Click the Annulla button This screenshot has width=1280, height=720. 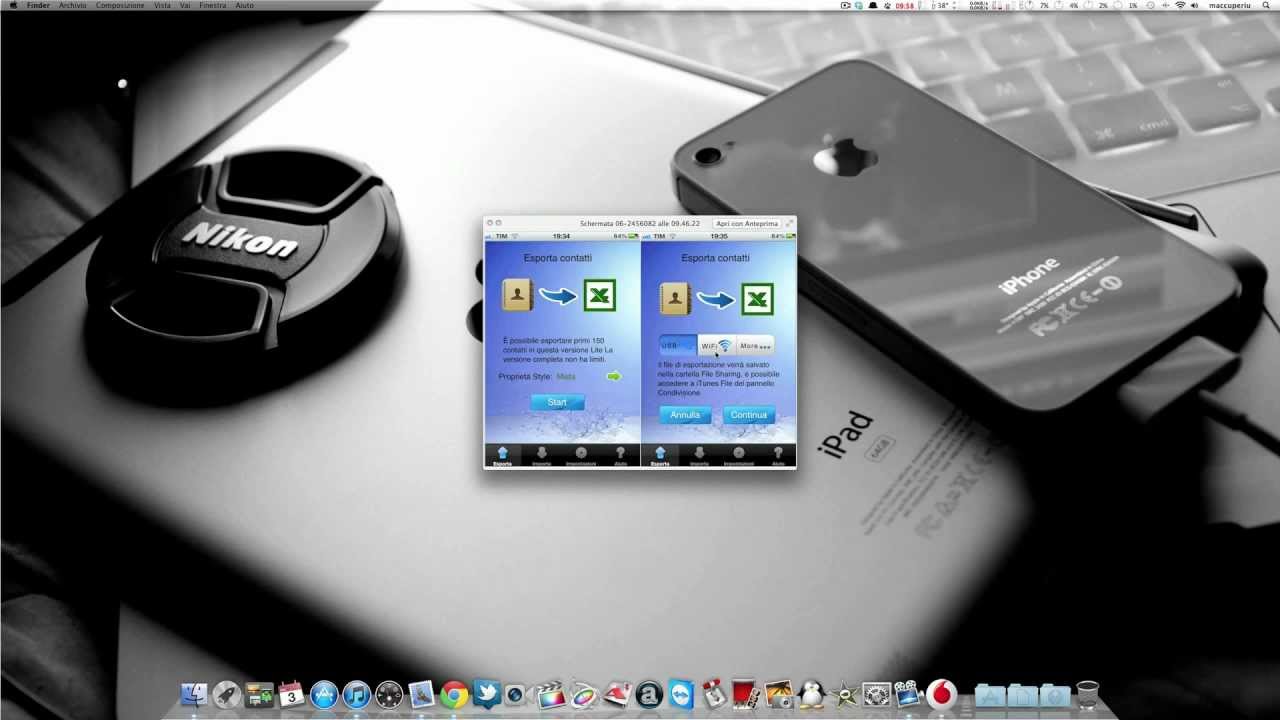(x=685, y=415)
